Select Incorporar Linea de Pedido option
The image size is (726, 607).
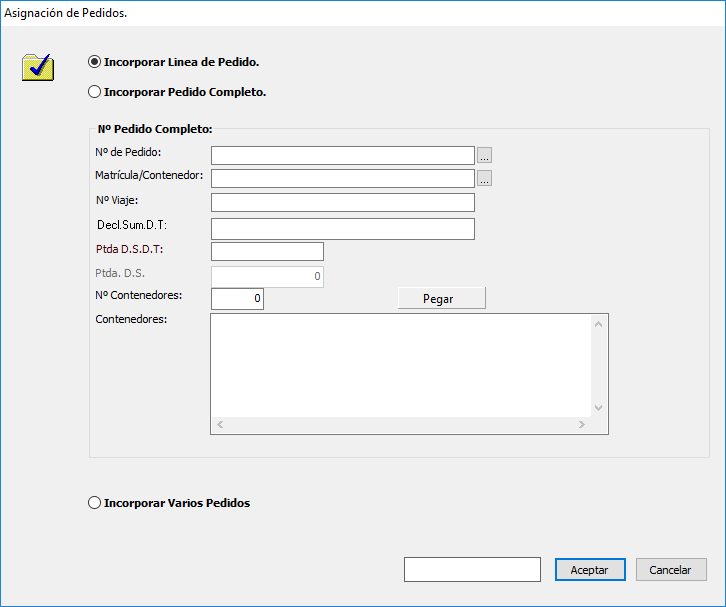click(x=95, y=62)
